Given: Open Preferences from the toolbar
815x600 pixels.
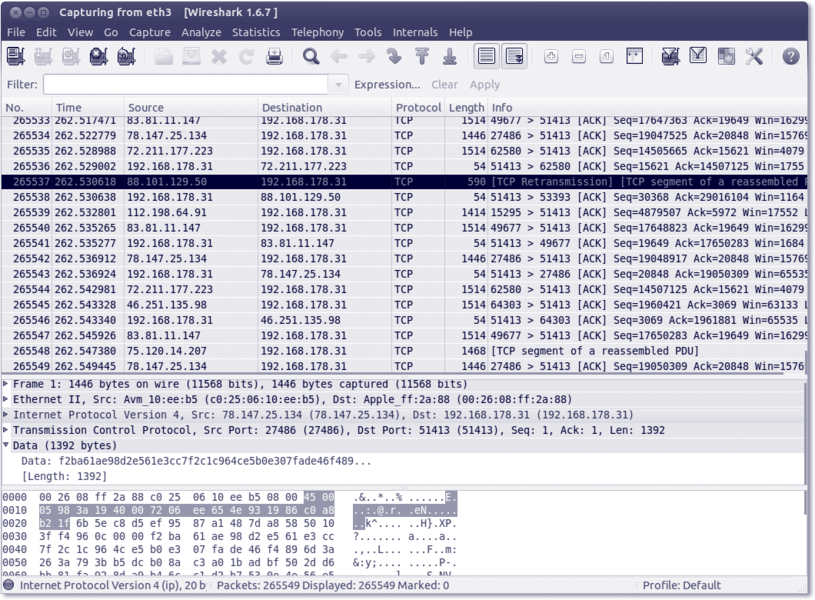Looking at the screenshot, I should point(754,57).
